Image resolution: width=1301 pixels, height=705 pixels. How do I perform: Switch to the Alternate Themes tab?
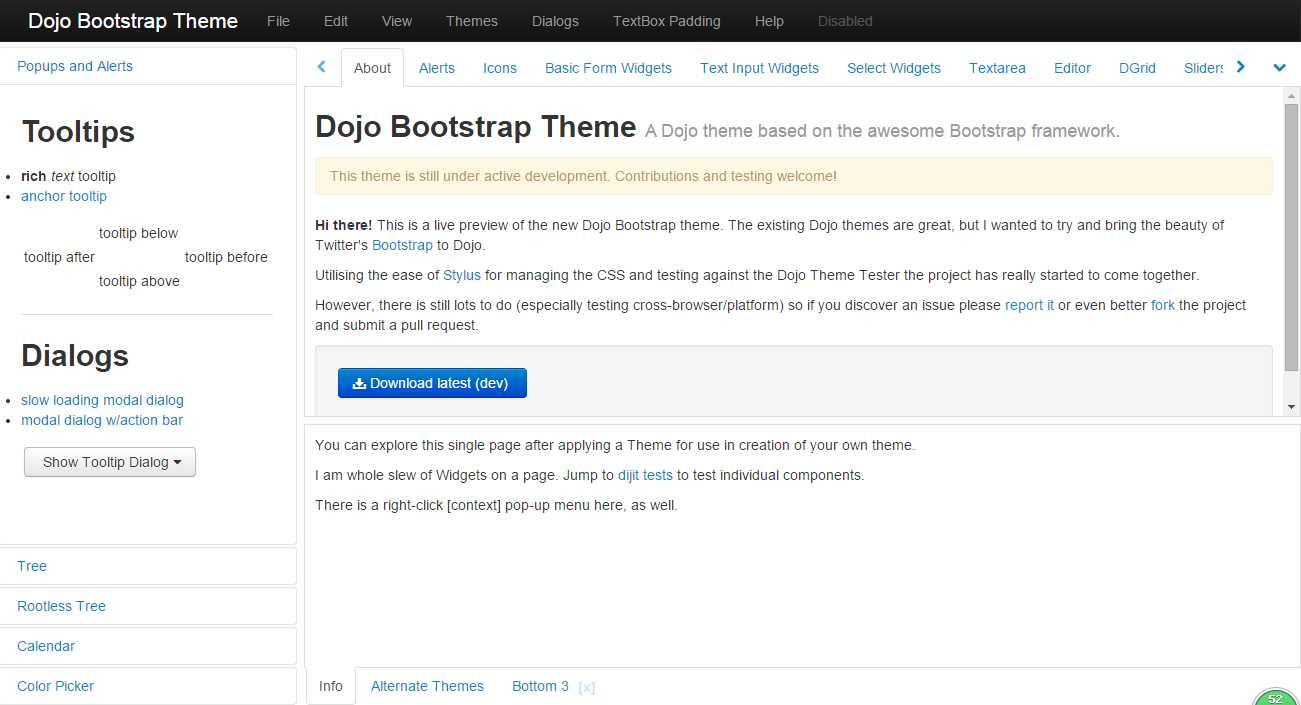point(427,686)
